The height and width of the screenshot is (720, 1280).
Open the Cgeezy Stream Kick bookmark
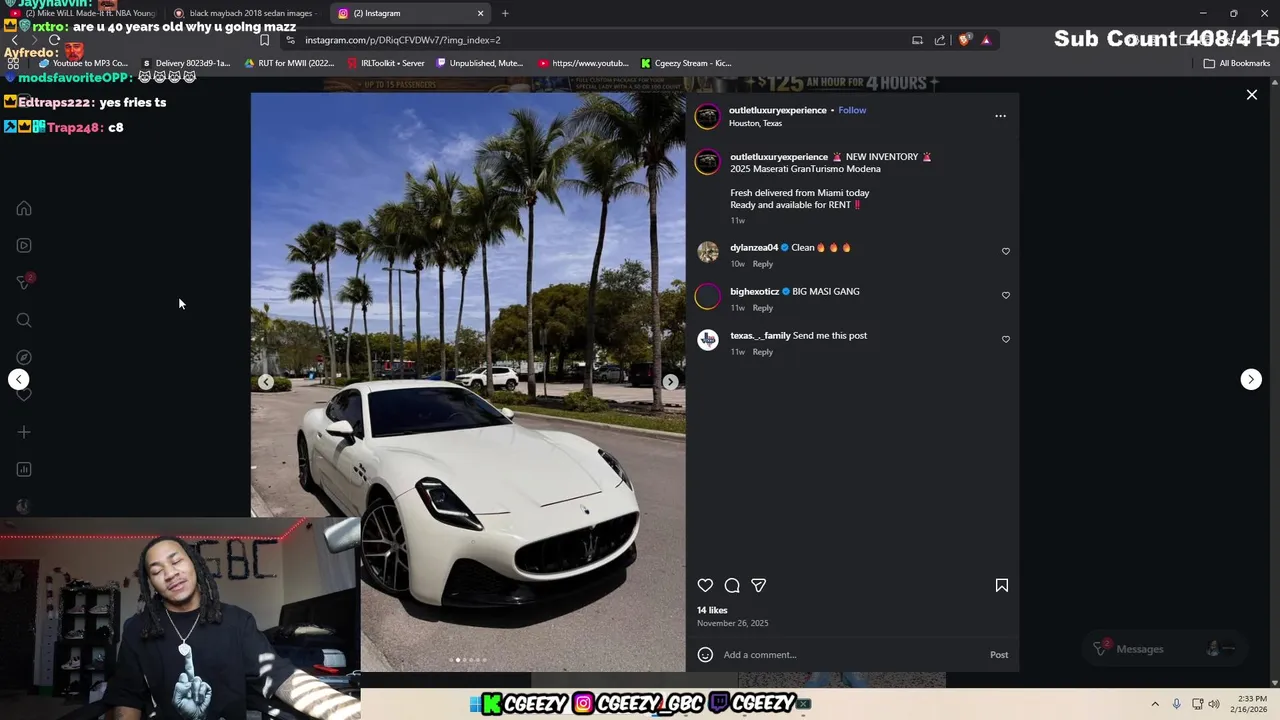point(687,63)
